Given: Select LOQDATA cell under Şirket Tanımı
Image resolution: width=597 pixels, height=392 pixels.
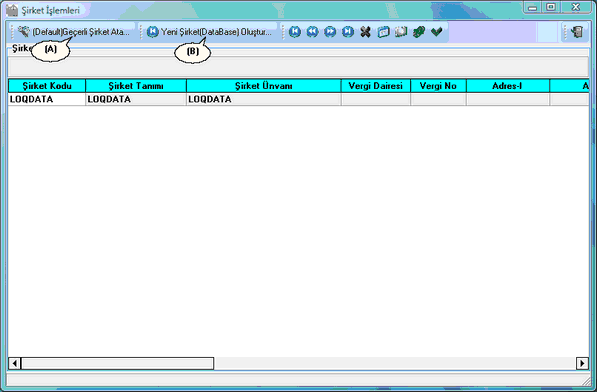Looking at the screenshot, I should [x=136, y=99].
